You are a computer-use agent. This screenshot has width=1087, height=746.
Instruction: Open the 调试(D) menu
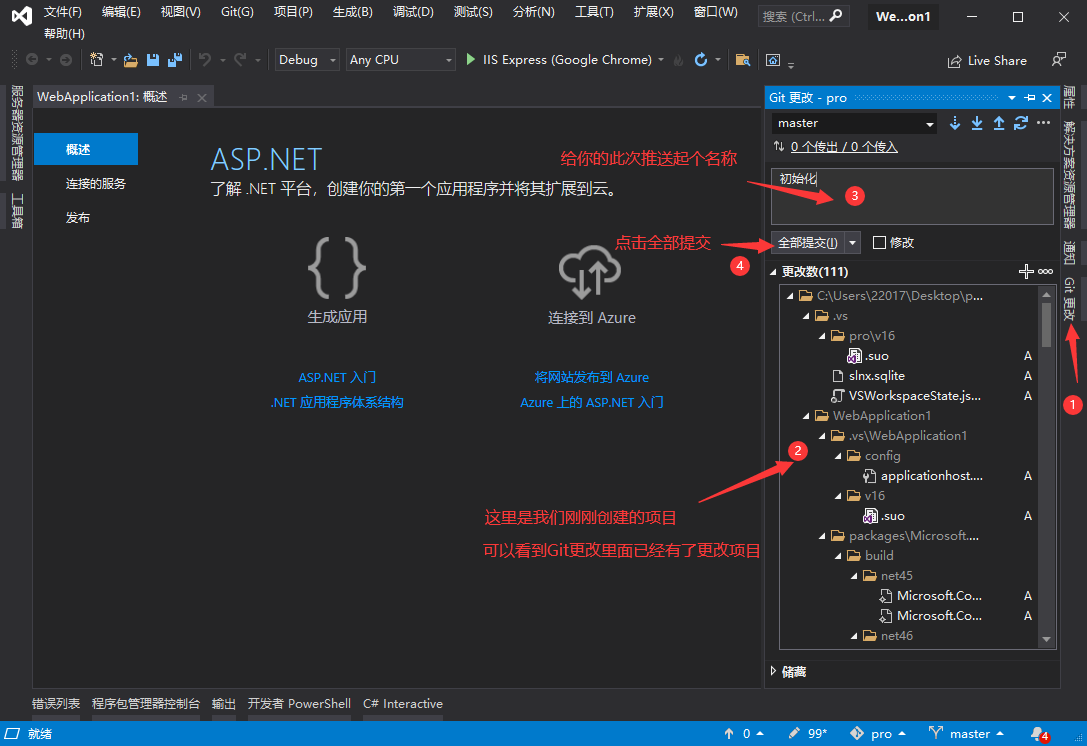[413, 12]
